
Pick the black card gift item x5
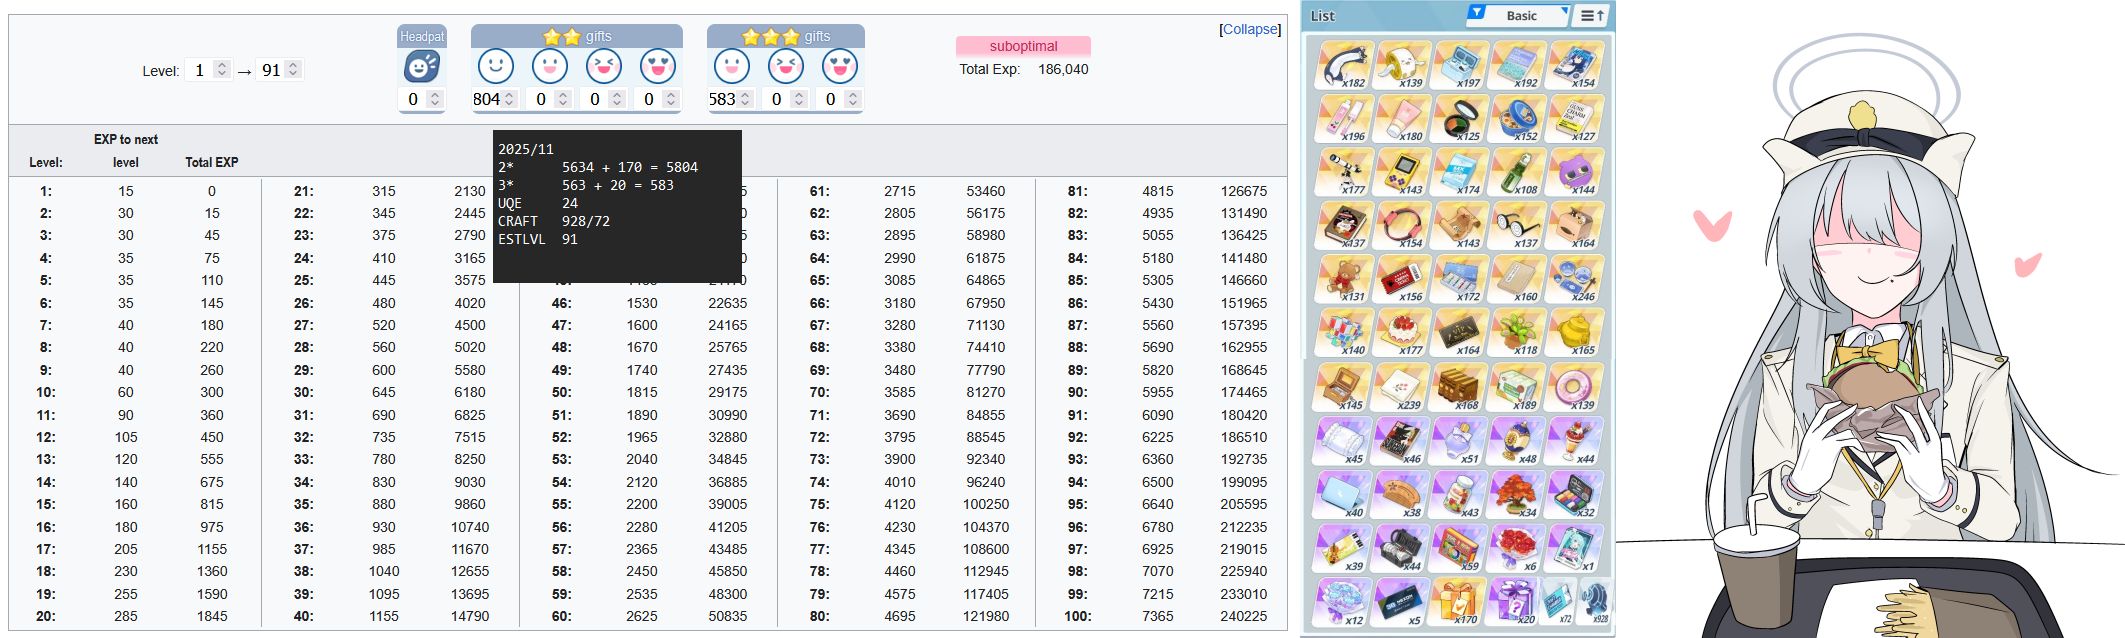tap(1401, 602)
